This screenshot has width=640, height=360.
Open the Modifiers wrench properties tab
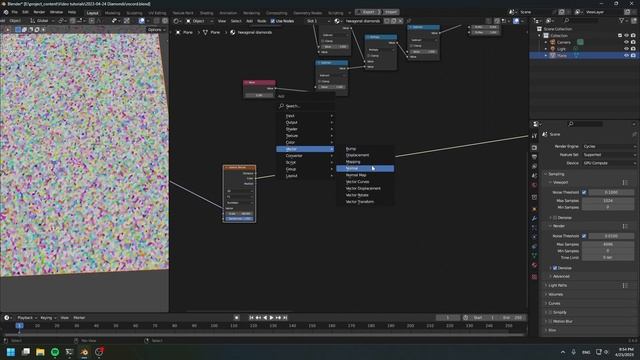534,219
